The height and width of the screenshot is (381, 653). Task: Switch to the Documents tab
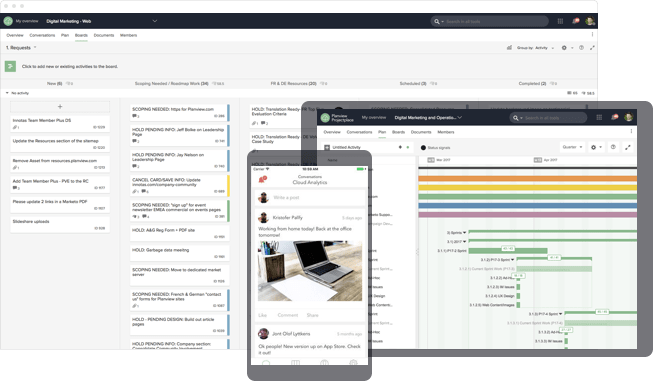coord(104,35)
